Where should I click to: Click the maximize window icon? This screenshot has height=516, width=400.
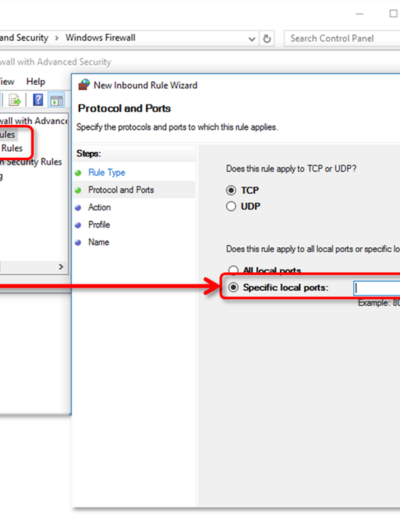393,13
